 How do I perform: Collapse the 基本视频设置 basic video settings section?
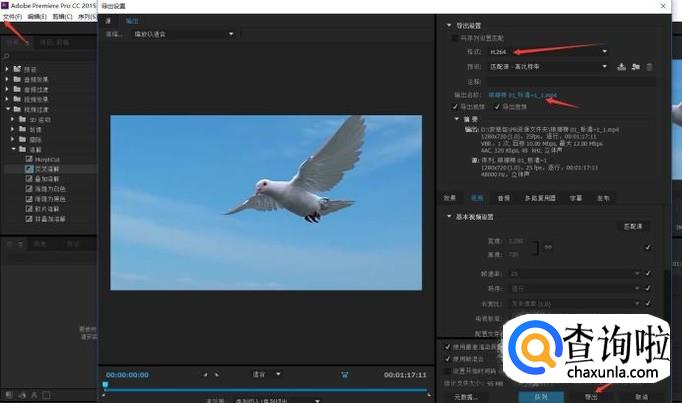pyautogui.click(x=449, y=216)
